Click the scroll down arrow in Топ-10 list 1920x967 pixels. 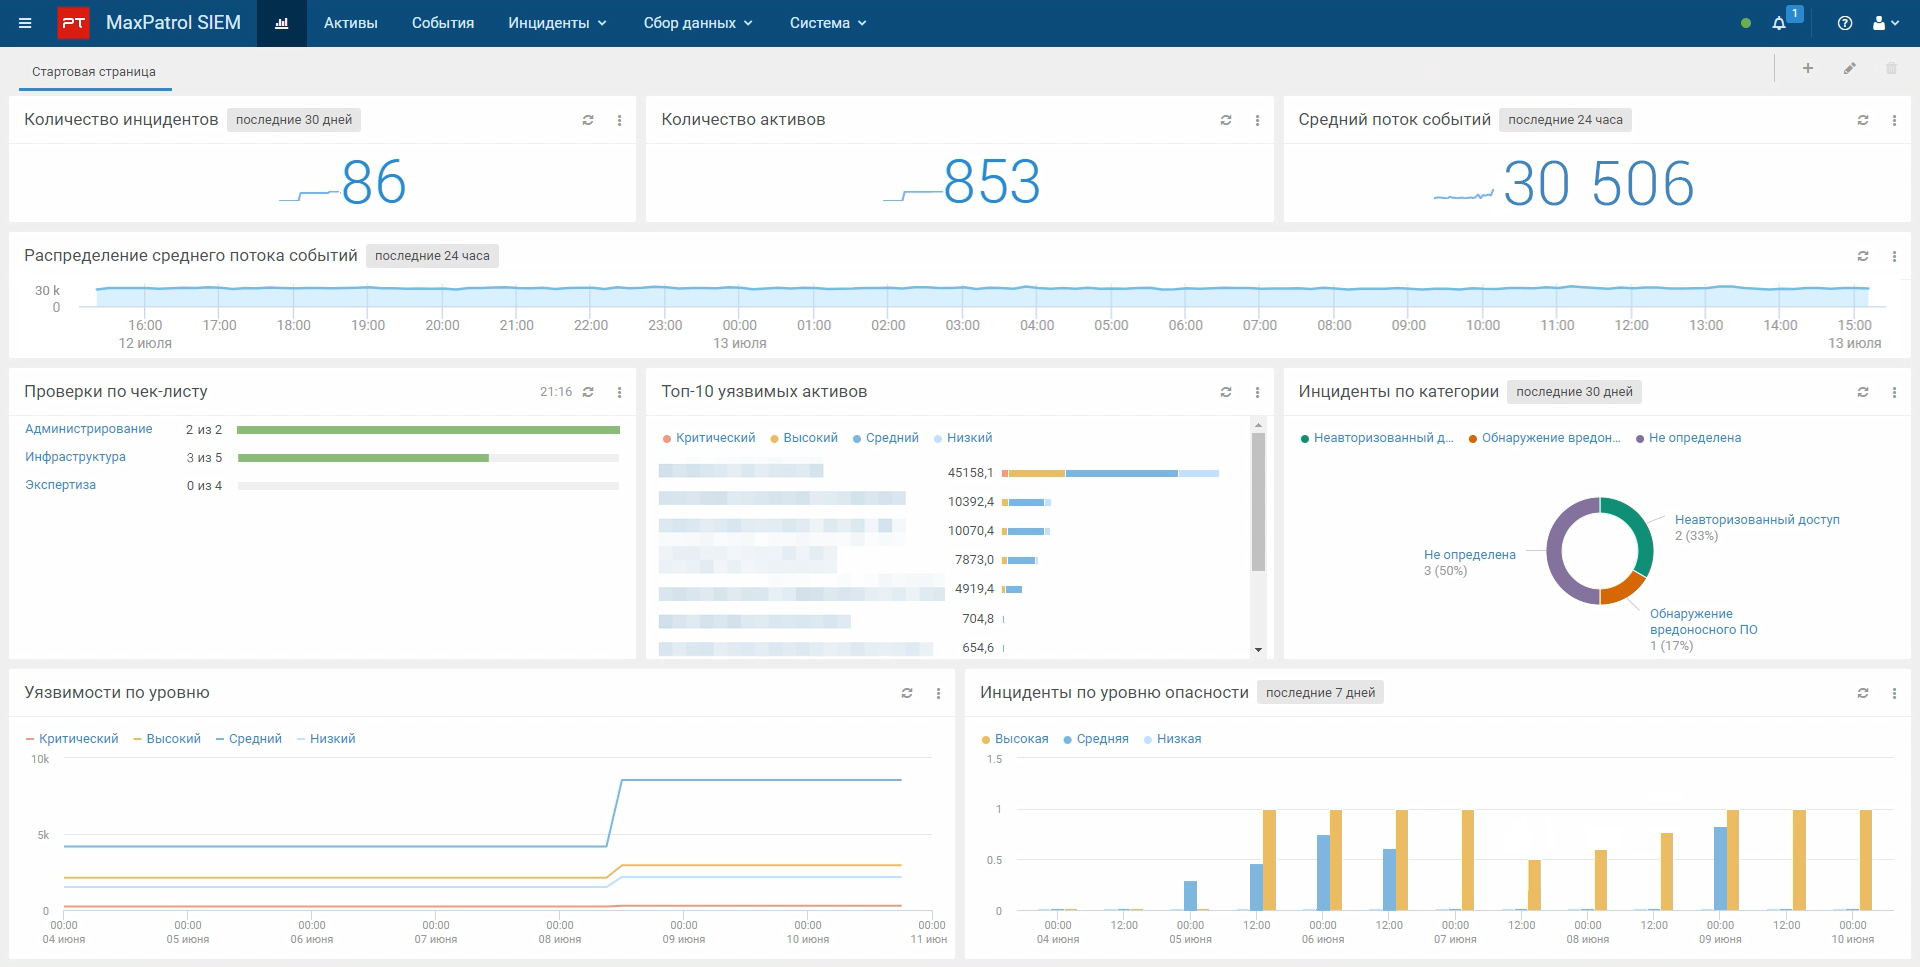(x=1258, y=650)
